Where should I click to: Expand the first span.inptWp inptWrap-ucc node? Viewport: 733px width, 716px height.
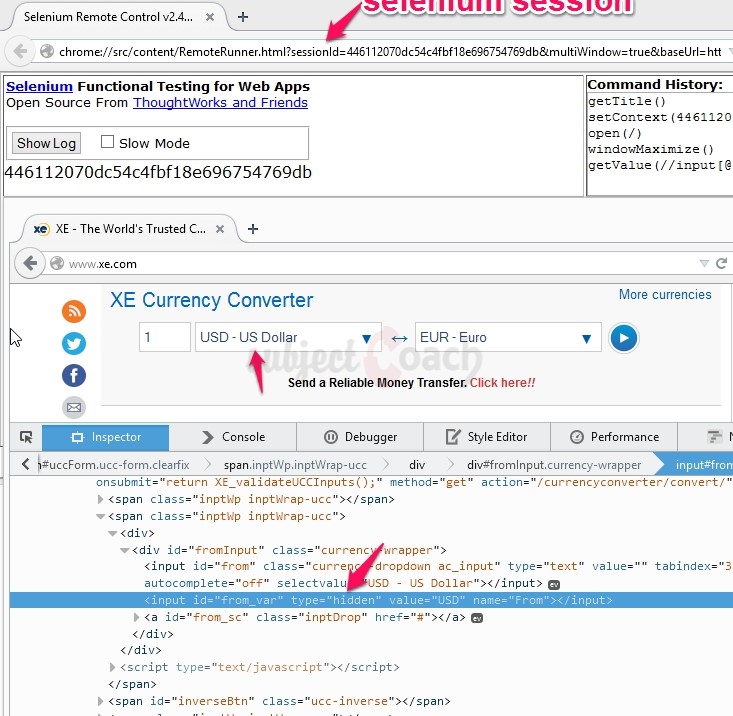click(x=100, y=499)
